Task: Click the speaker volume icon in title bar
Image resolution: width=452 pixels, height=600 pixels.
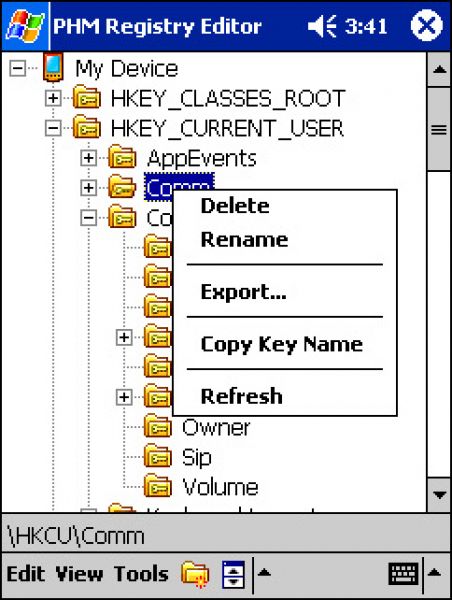Action: (322, 26)
